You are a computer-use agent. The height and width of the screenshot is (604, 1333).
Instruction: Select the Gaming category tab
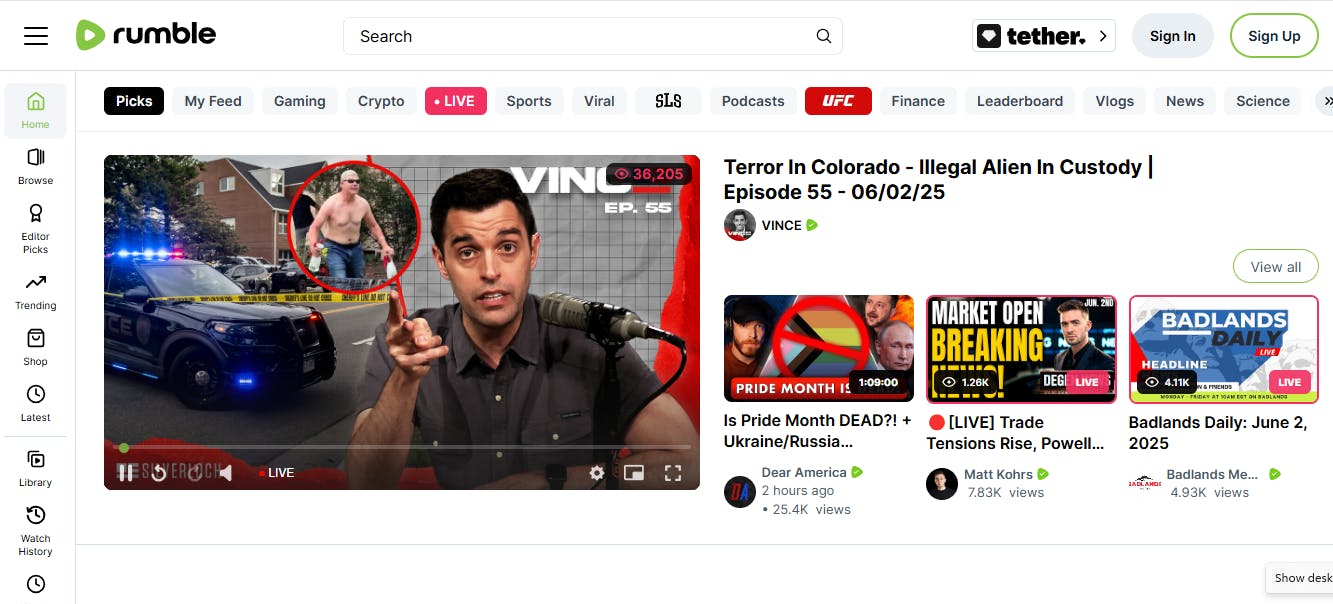click(x=300, y=101)
